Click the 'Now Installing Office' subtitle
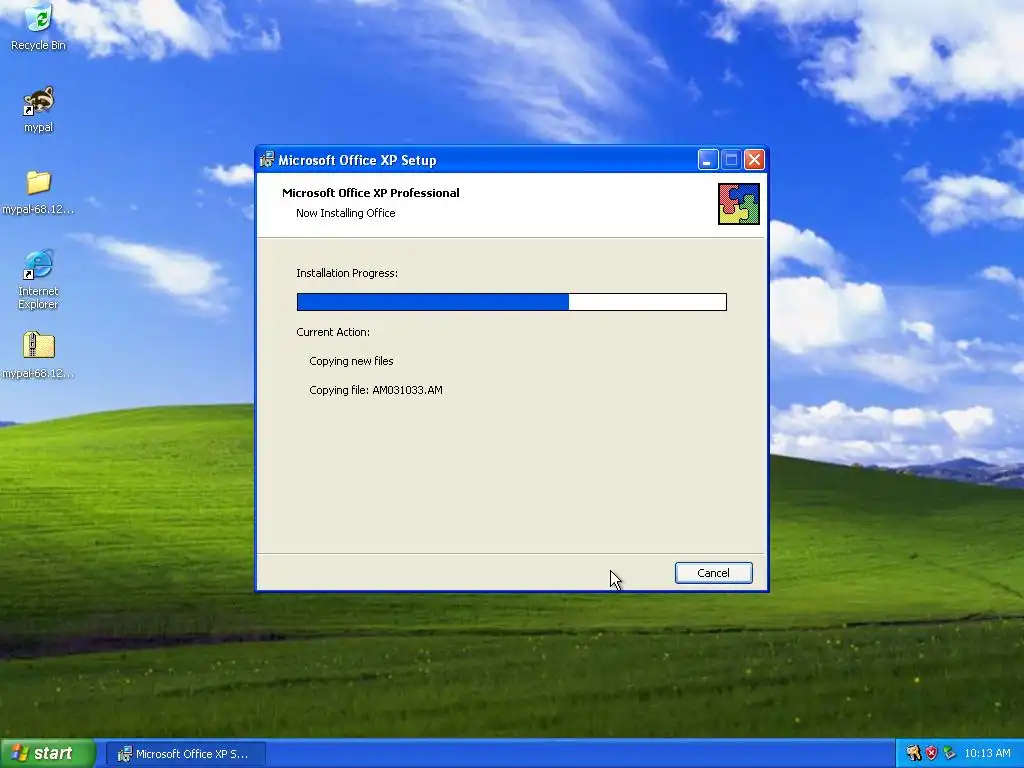Viewport: 1024px width, 768px height. (345, 213)
